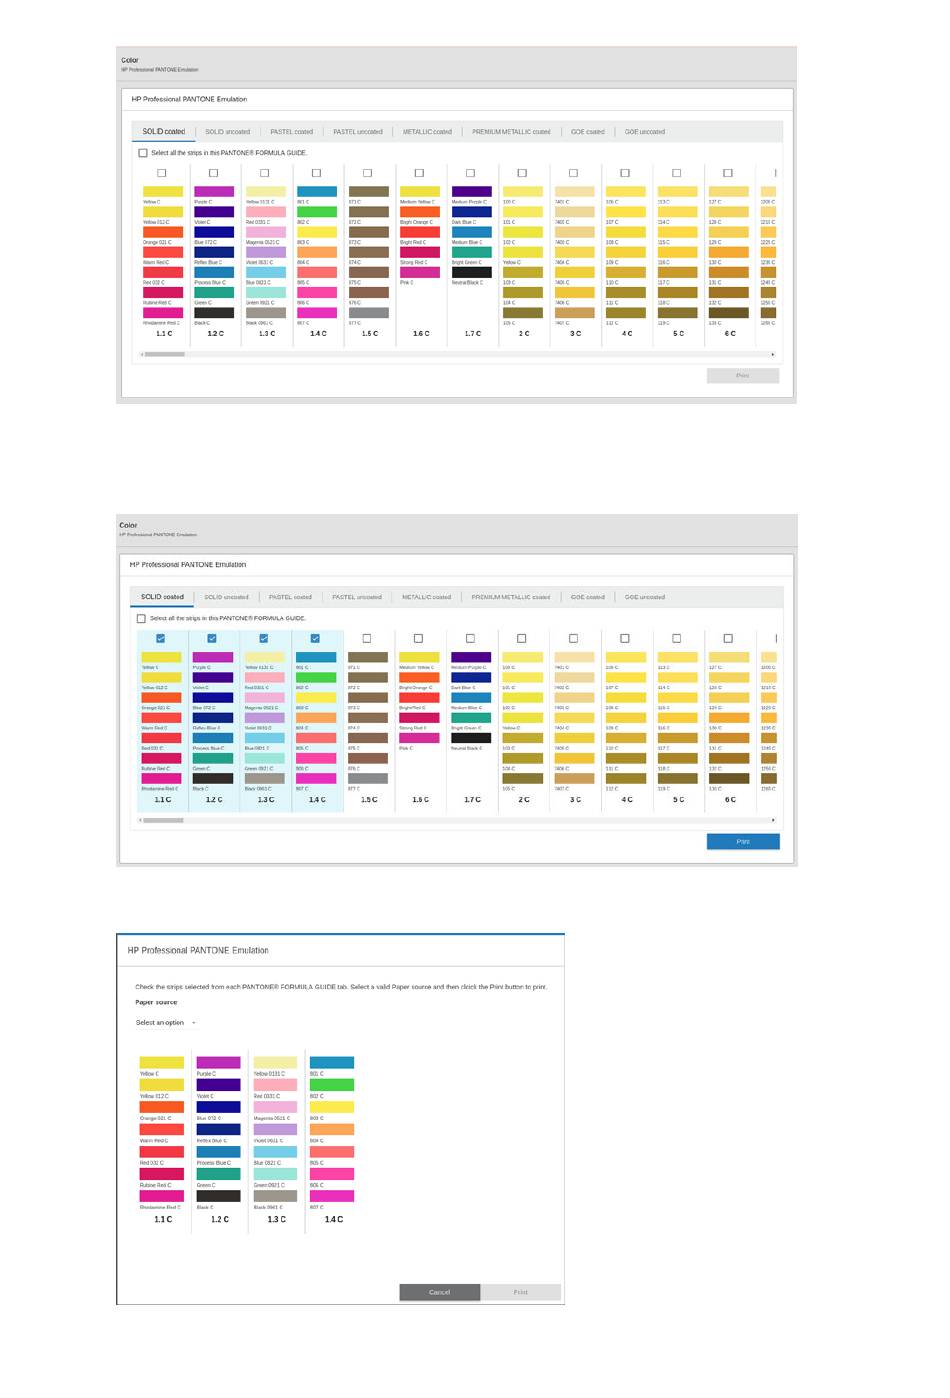Click left scroll arrow in top window
Image resolution: width=950 pixels, height=1398 pixels.
point(142,354)
